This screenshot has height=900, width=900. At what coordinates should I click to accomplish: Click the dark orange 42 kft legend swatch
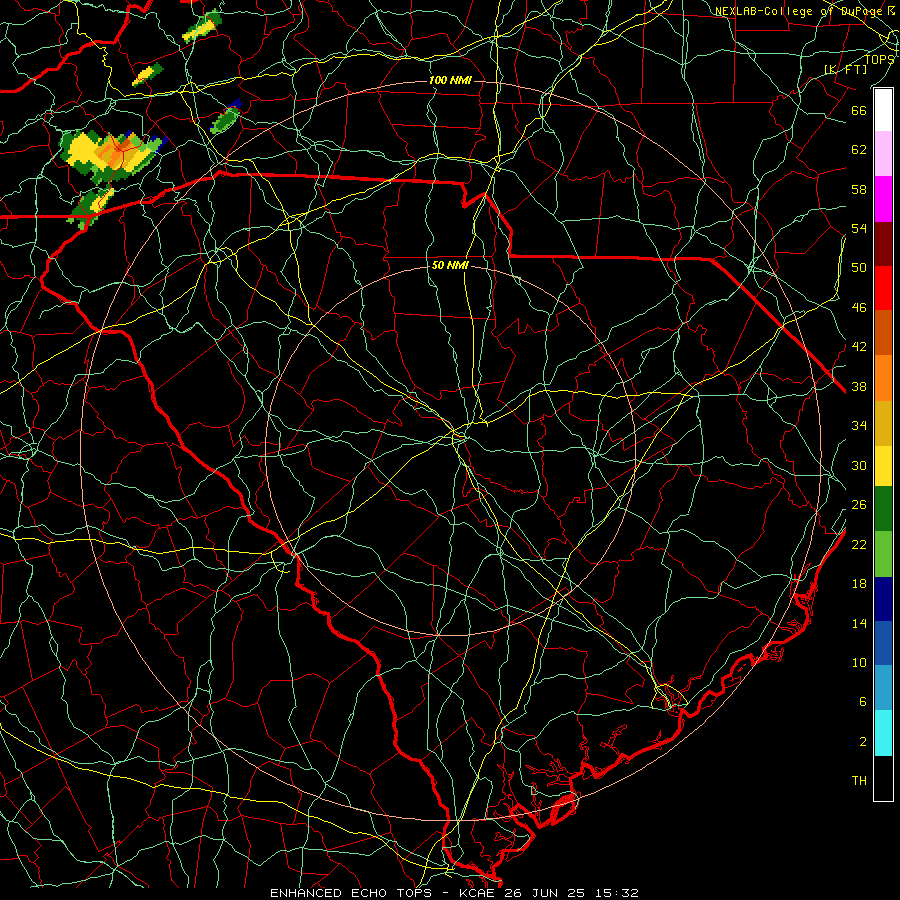point(883,332)
